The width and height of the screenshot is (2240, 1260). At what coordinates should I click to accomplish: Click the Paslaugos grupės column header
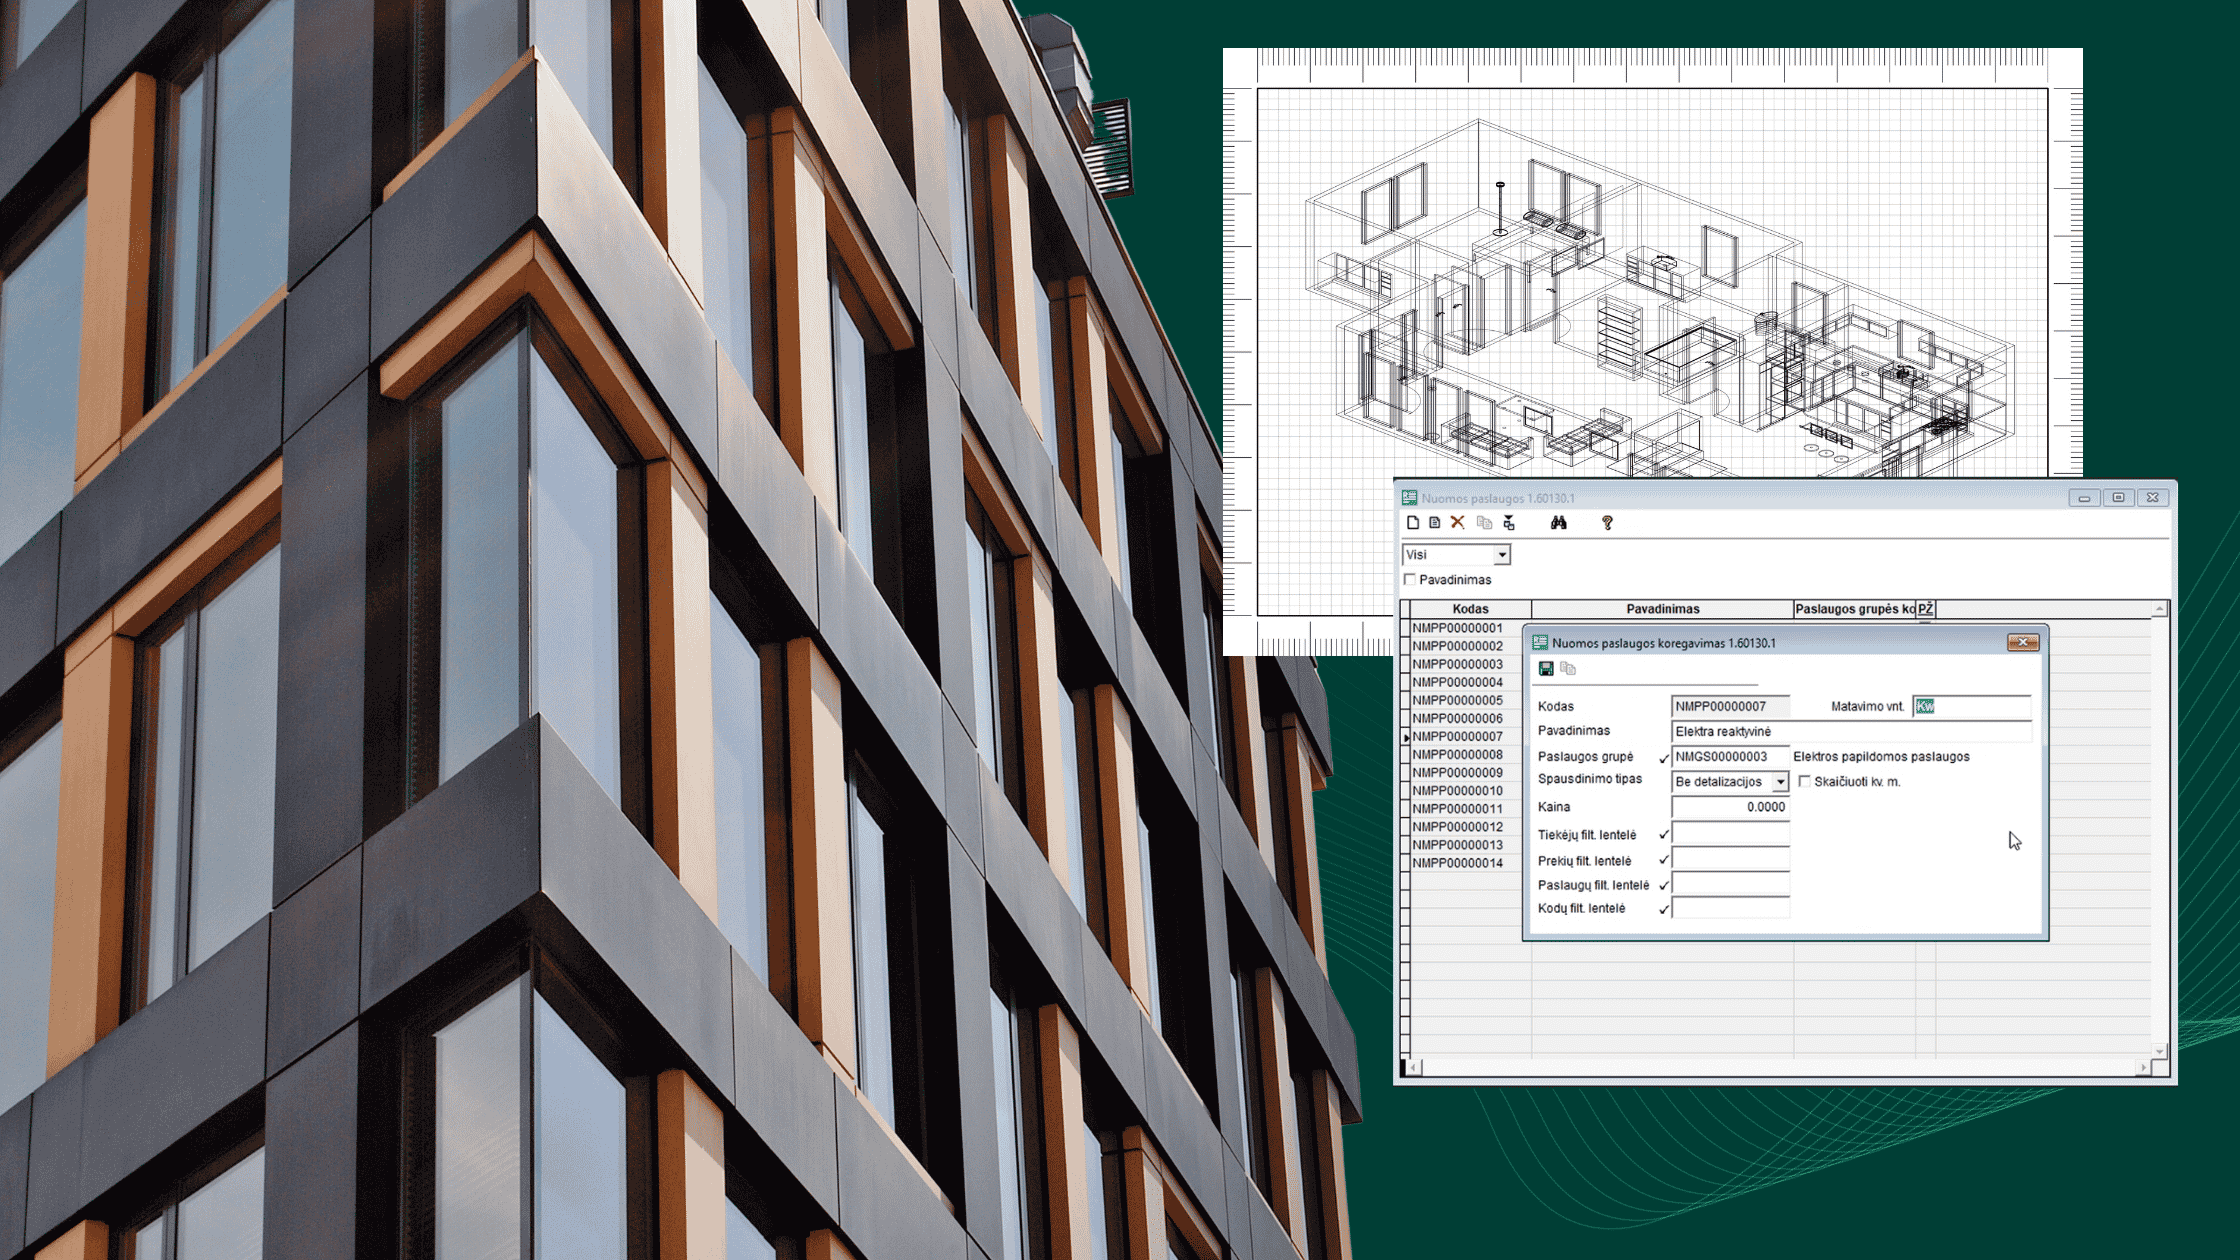pyautogui.click(x=1854, y=609)
